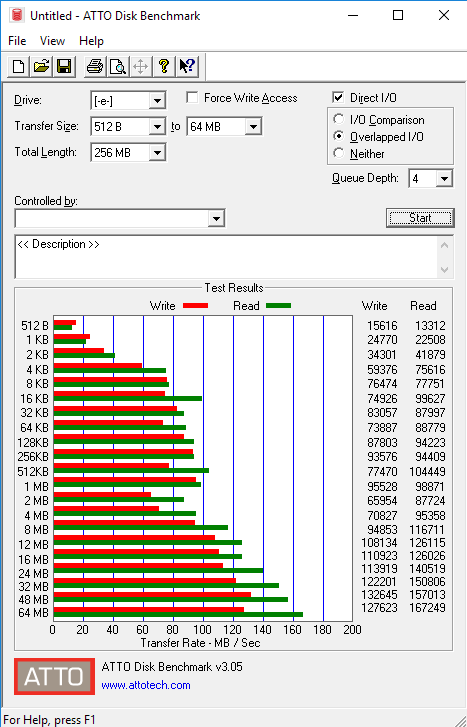Click 'Transfer Rate - MB / Sec' axis label

[200, 643]
